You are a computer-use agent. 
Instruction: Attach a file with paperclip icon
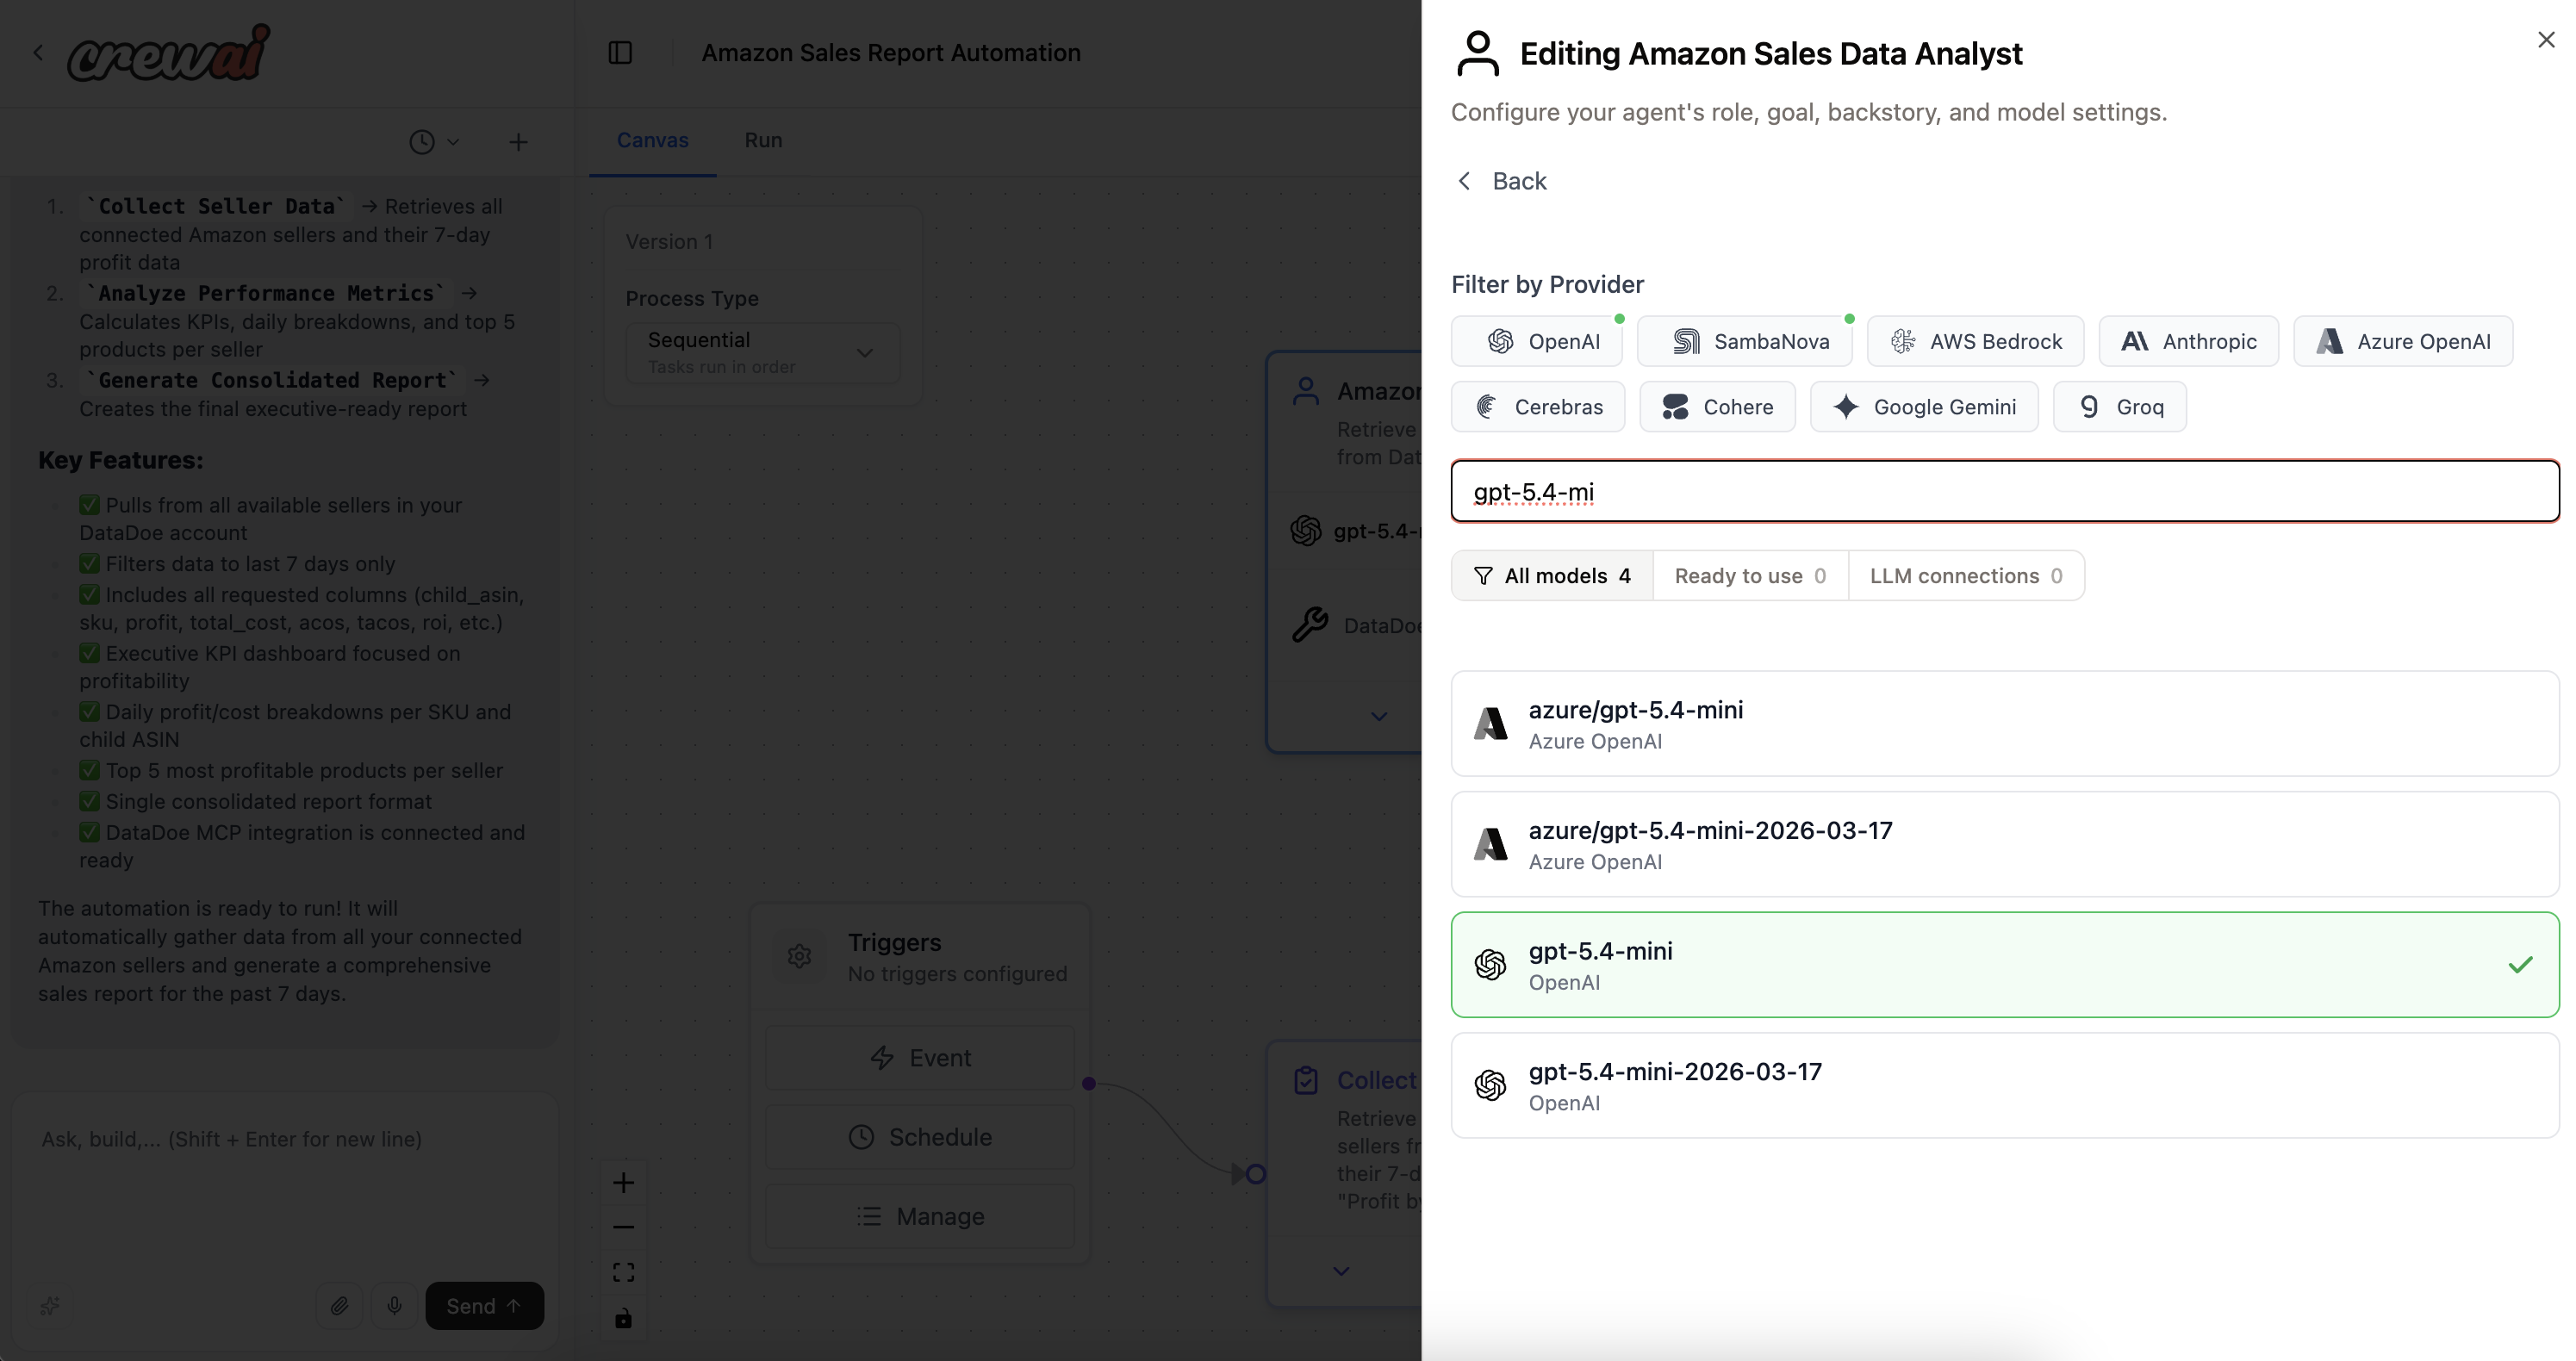340,1306
